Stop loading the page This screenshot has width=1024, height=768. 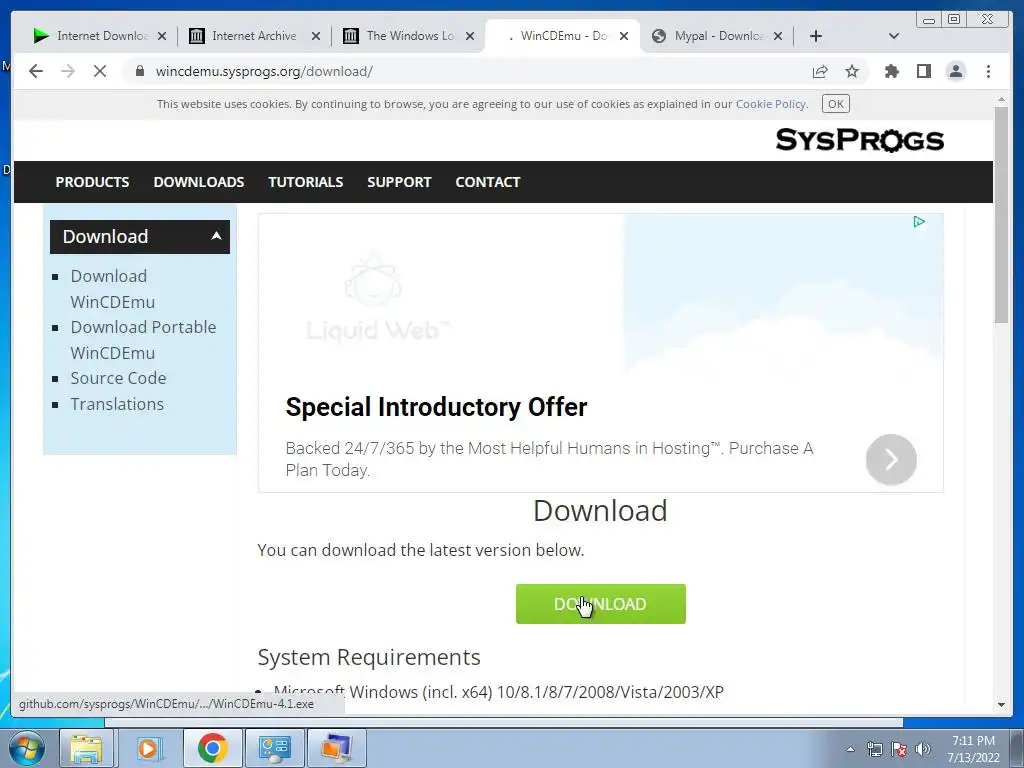[100, 71]
